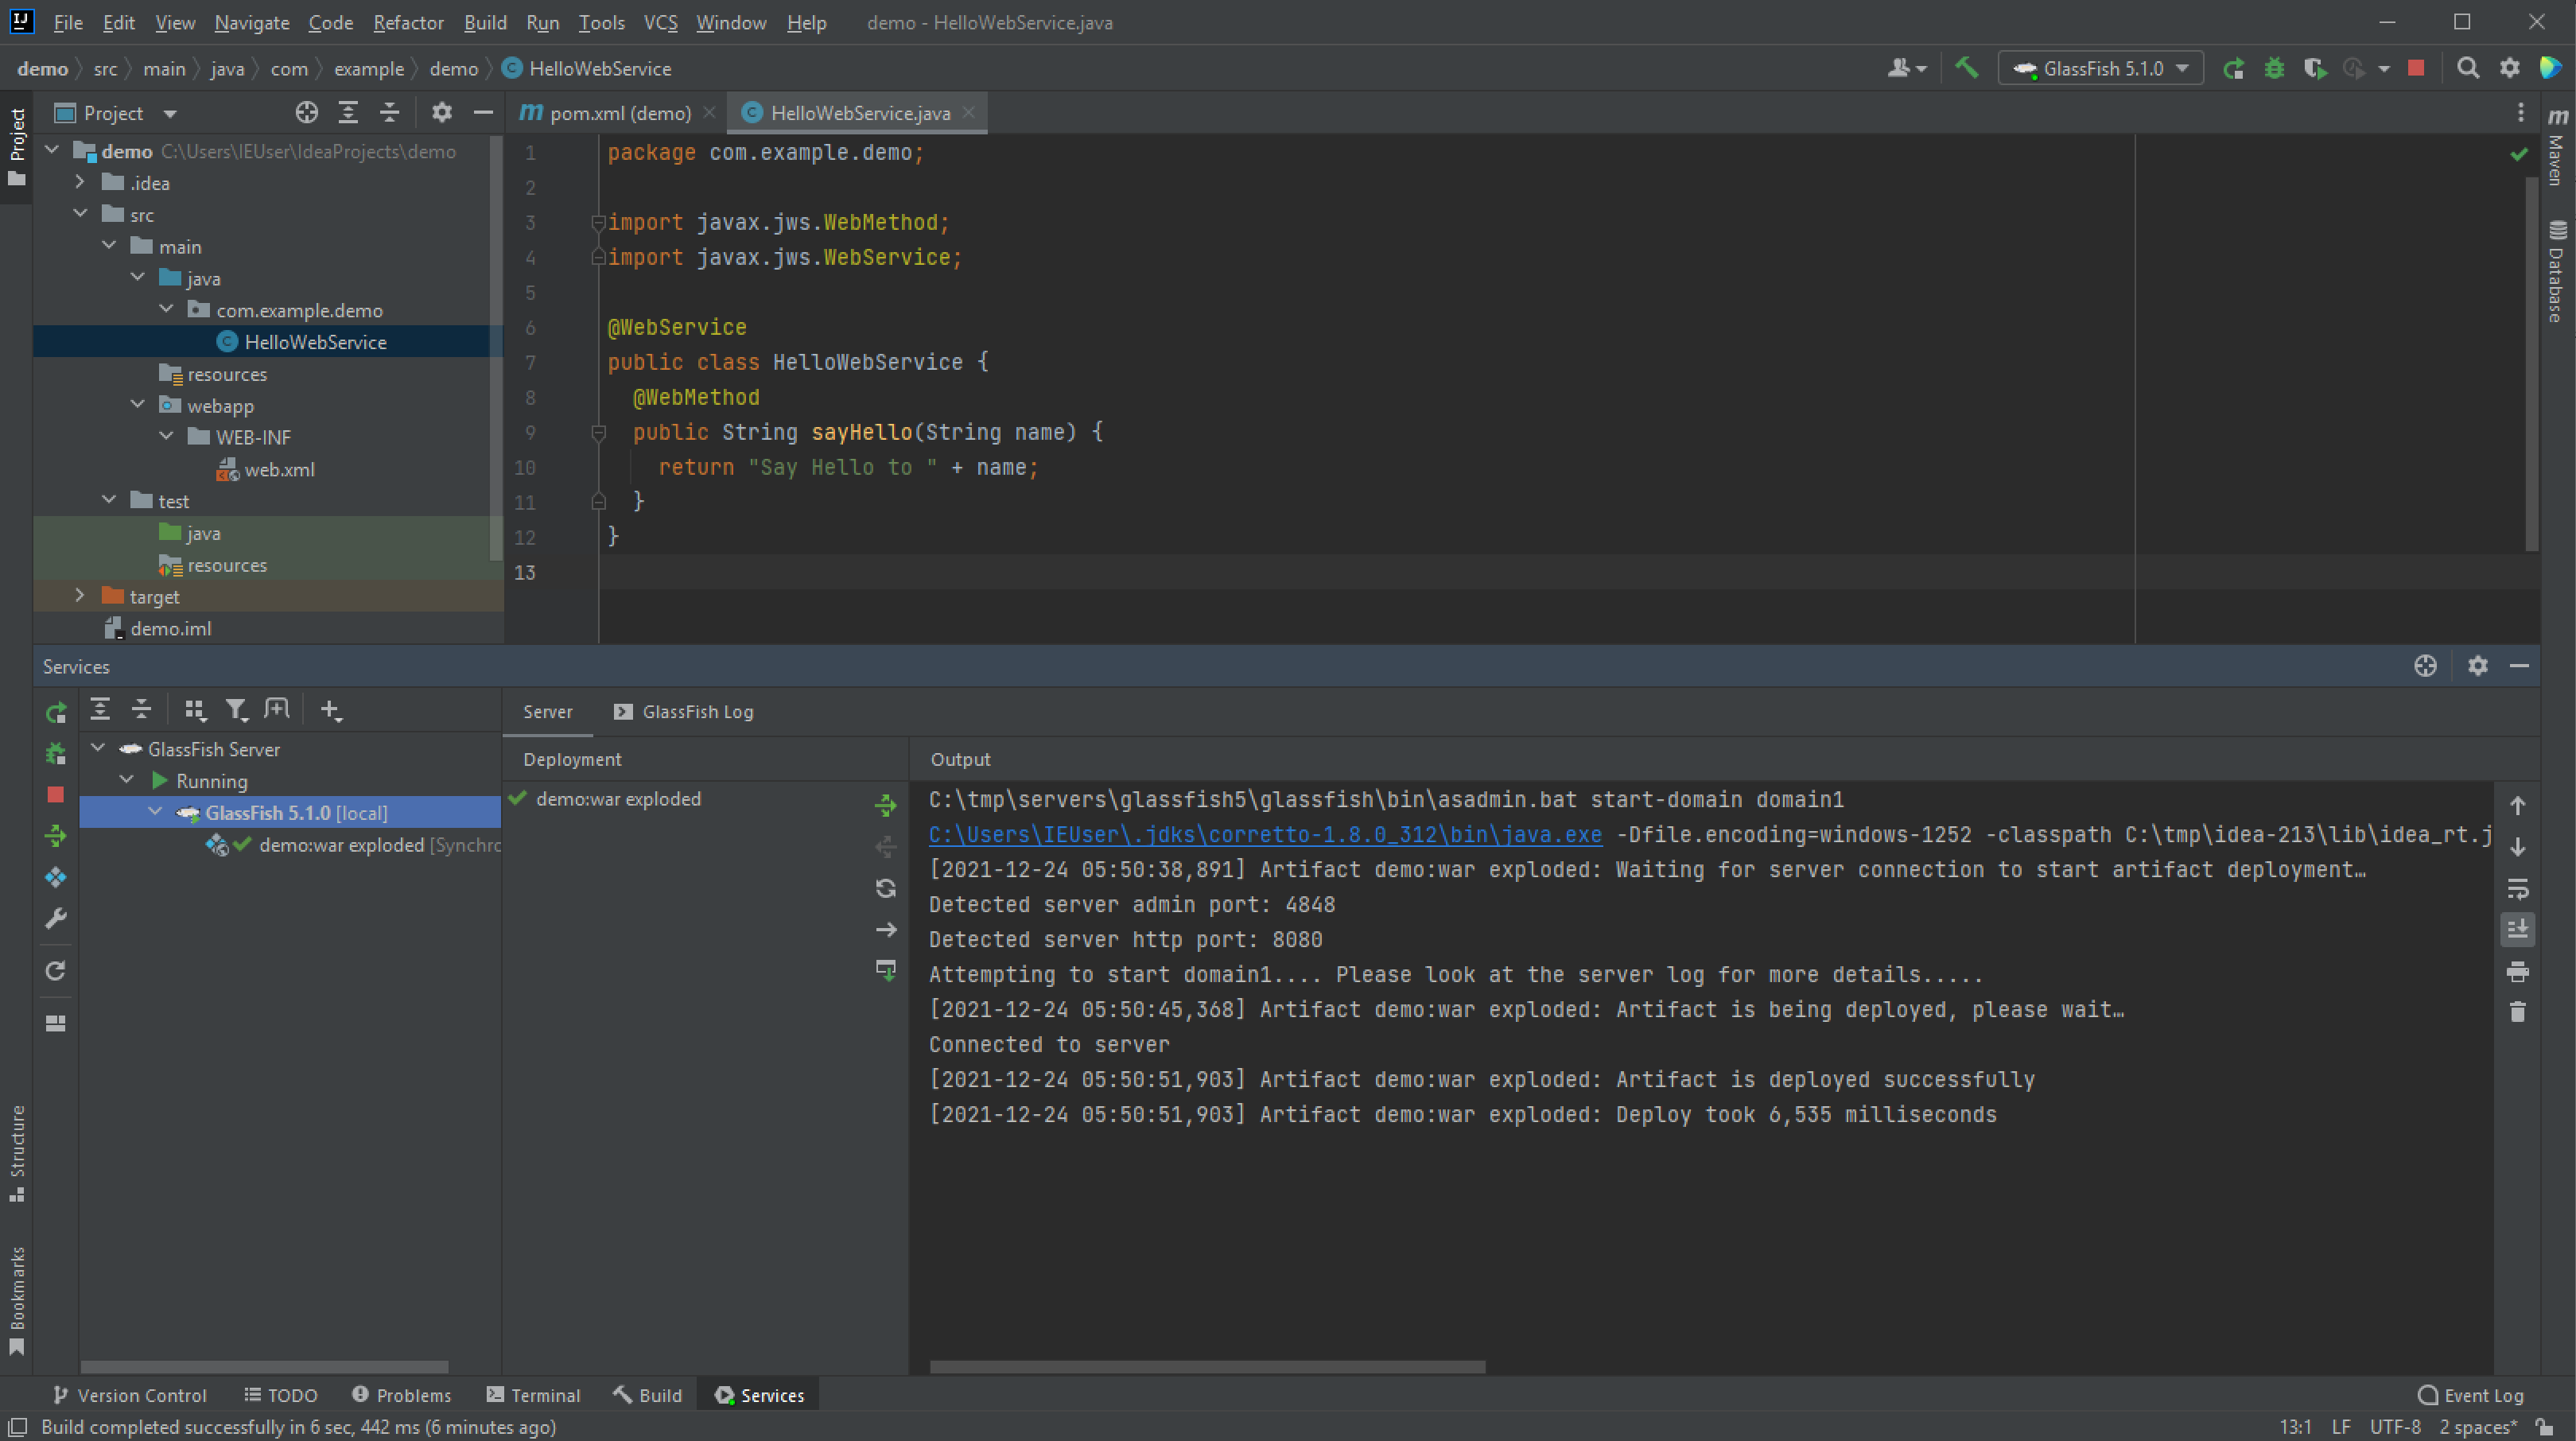This screenshot has width=2576, height=1441.
Task: Collapse the webapp folder
Action: pyautogui.click(x=137, y=405)
